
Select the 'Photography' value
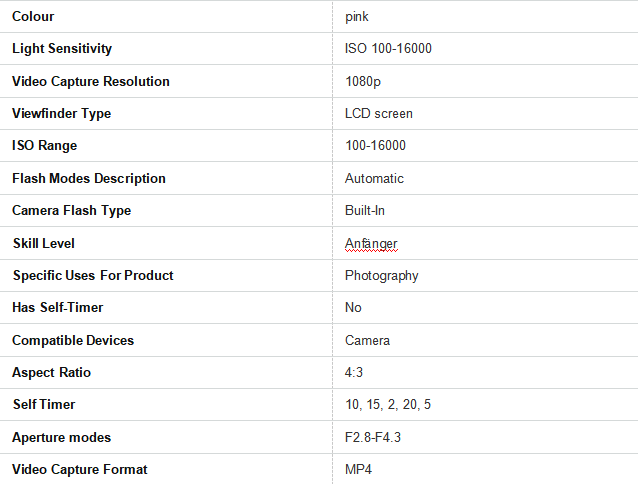point(381,275)
